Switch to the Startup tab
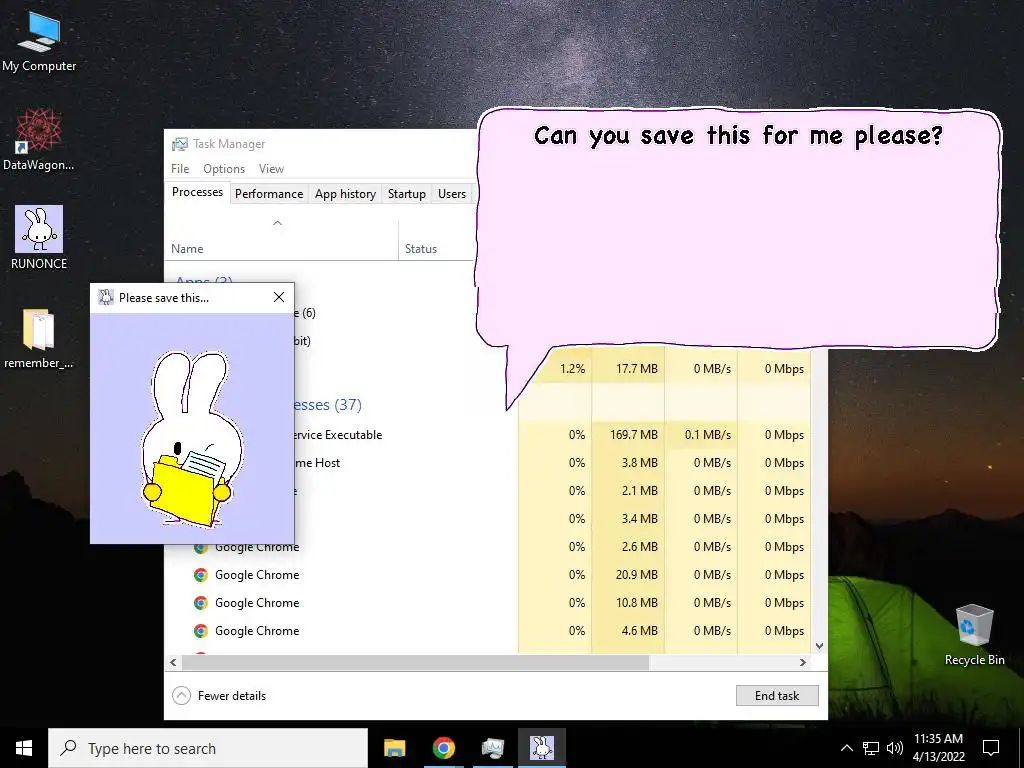The height and width of the screenshot is (768, 1024). (406, 194)
